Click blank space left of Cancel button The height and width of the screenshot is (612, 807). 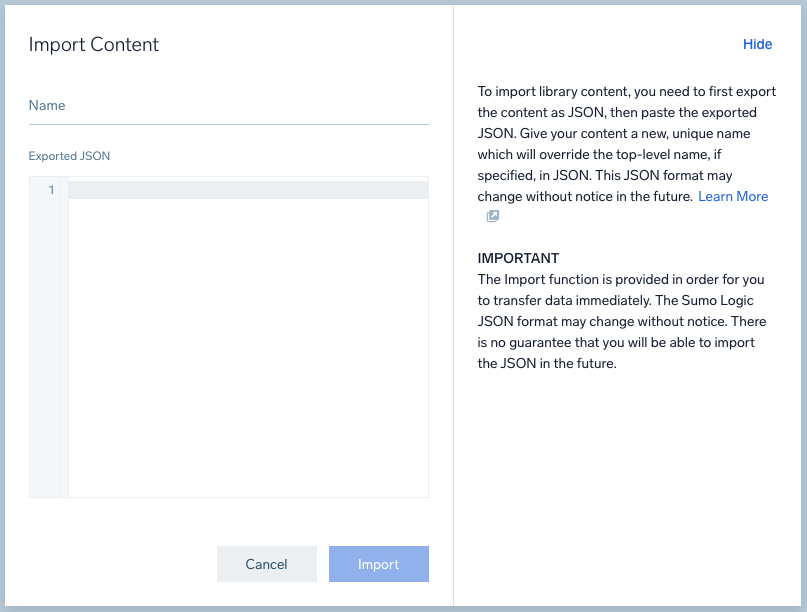tap(120, 564)
